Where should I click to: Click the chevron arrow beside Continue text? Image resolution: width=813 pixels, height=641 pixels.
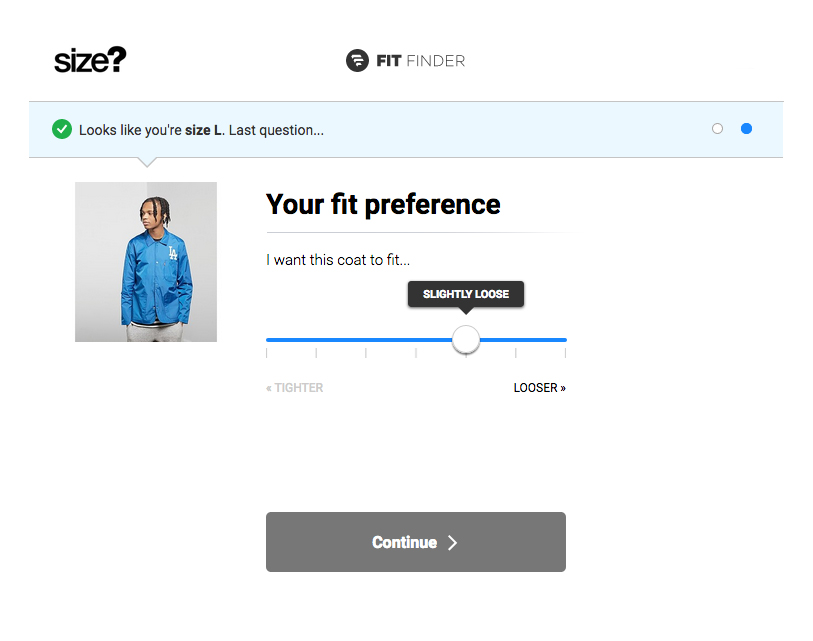(x=452, y=542)
